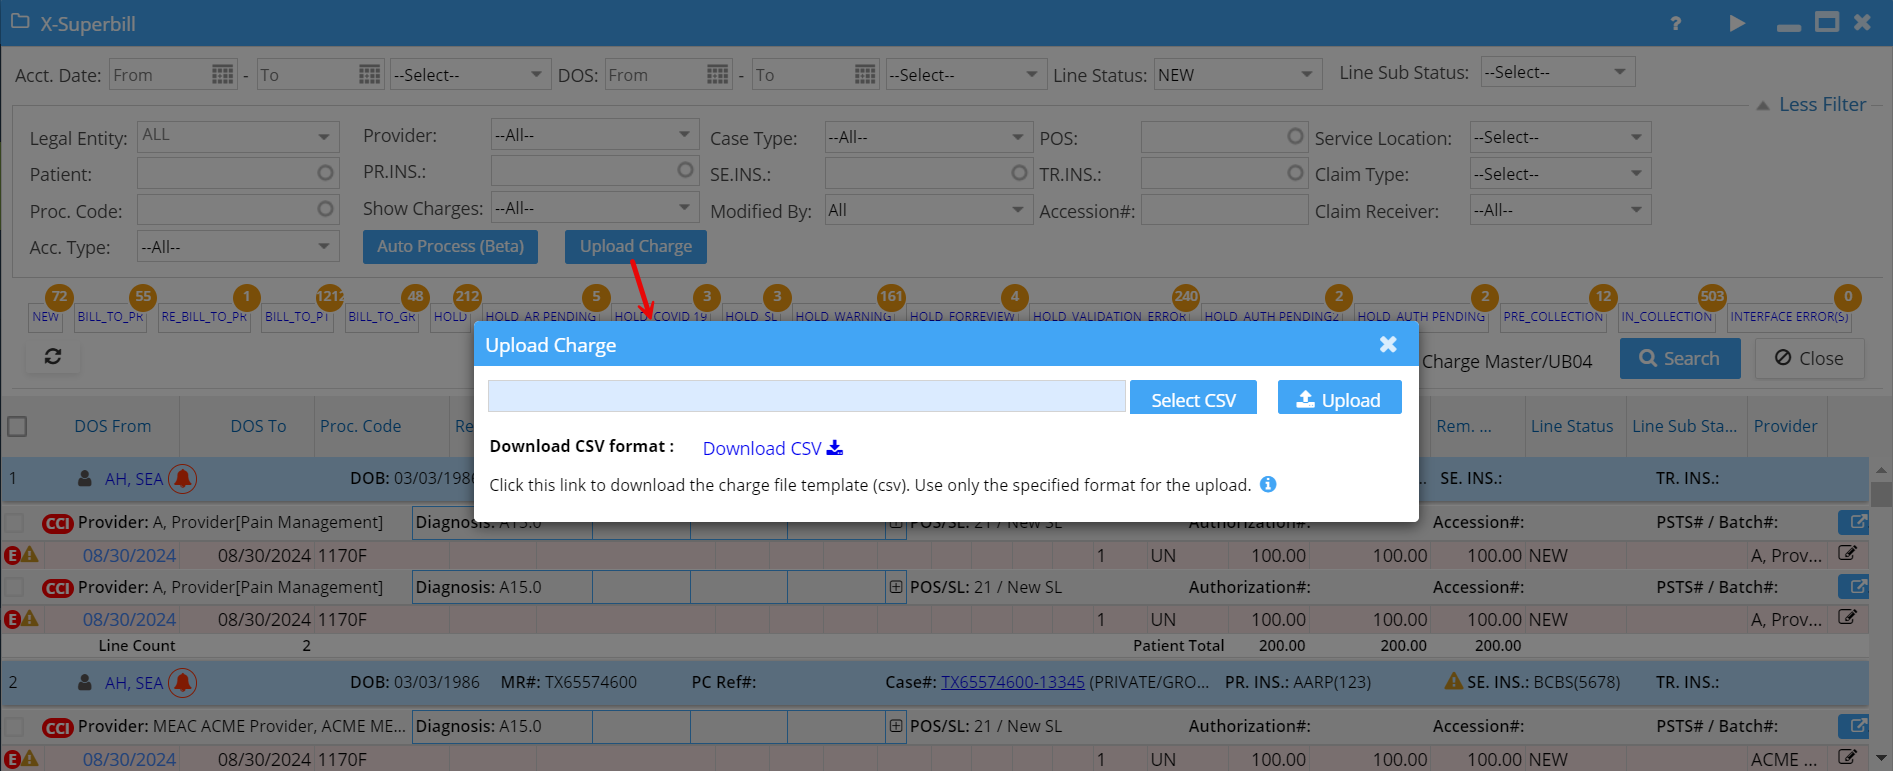The height and width of the screenshot is (771, 1893).
Task: Open Provider --All-- dropdown
Action: (594, 134)
